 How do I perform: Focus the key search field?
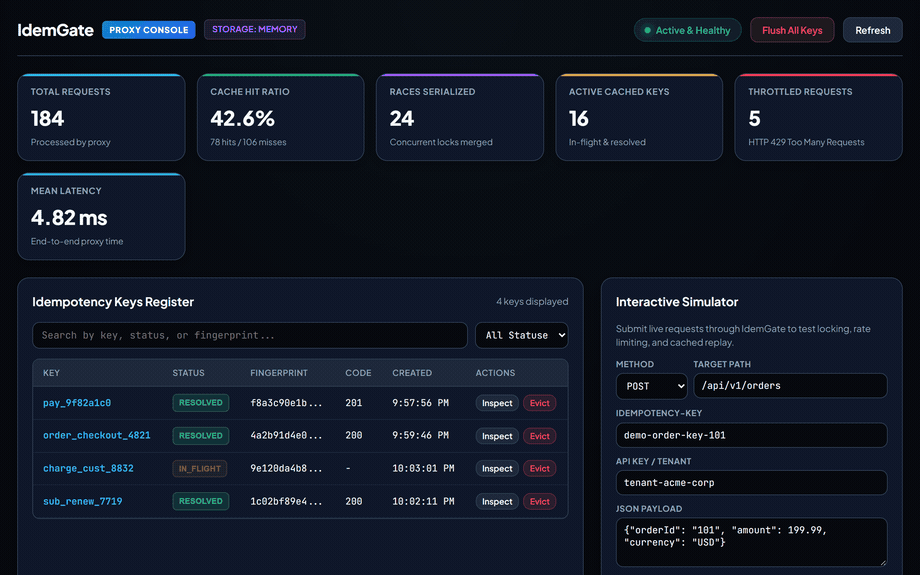tap(250, 335)
